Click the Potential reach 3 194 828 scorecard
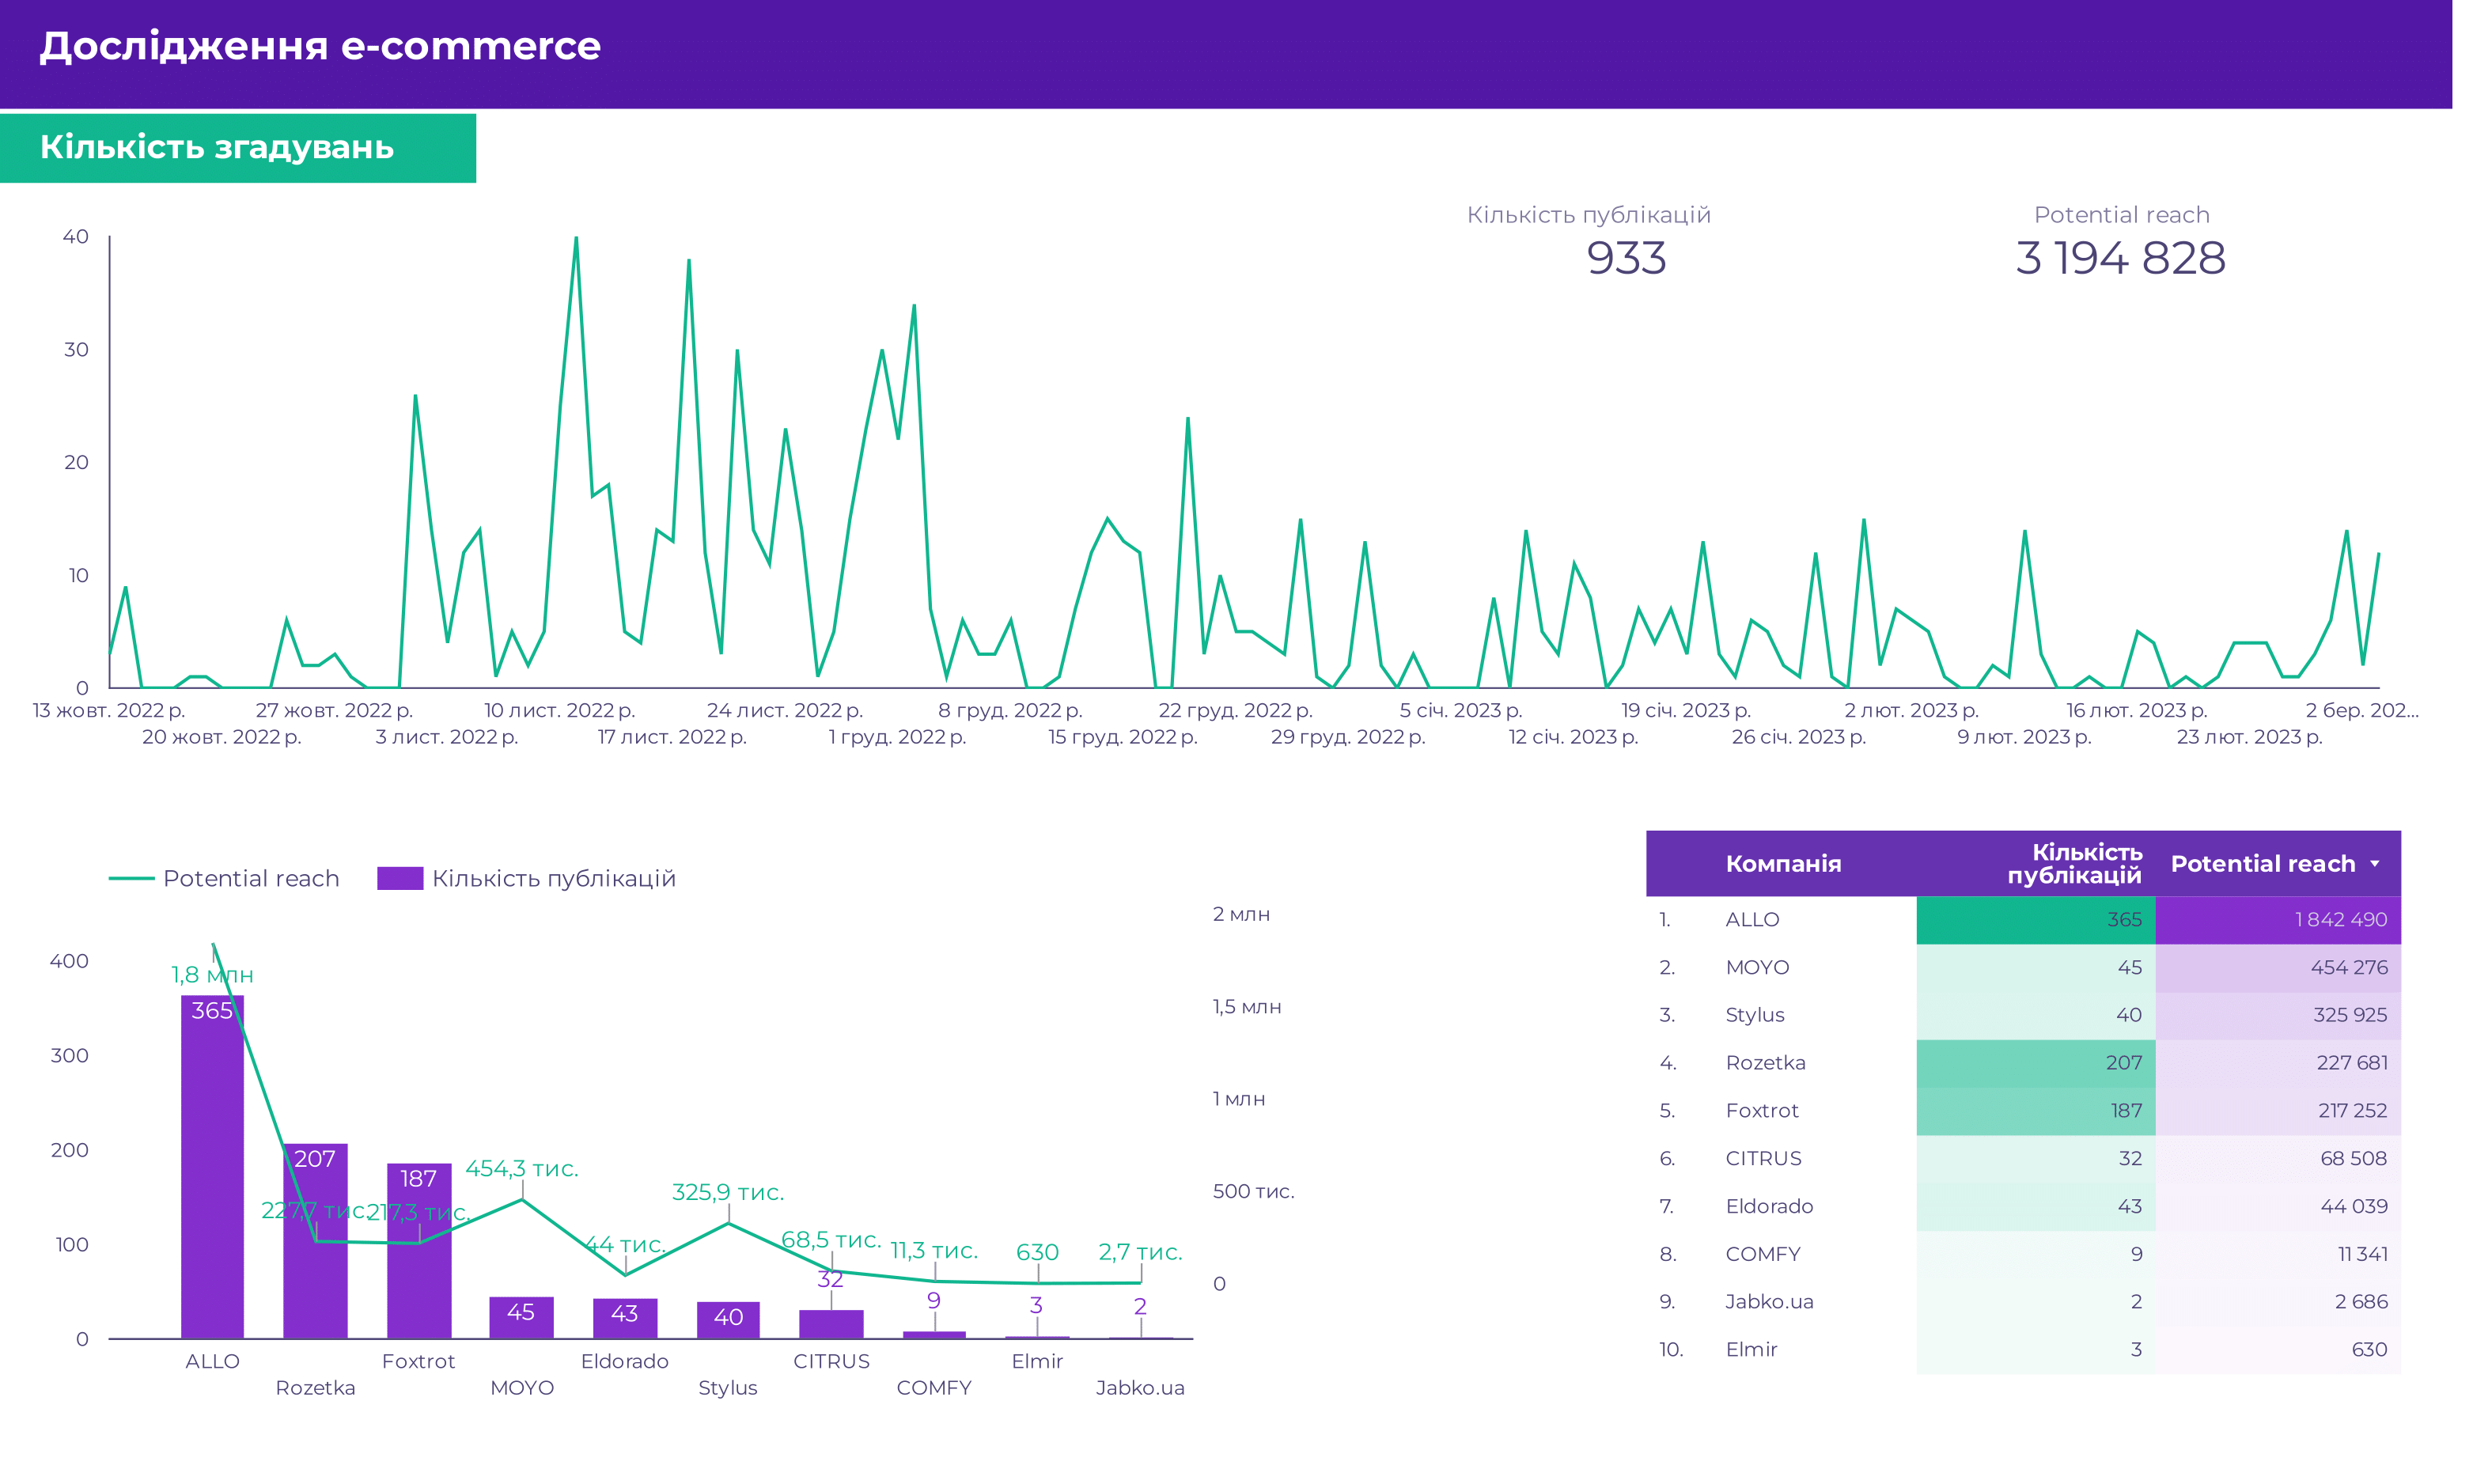This screenshot has width=2473, height=1484. click(x=2120, y=258)
